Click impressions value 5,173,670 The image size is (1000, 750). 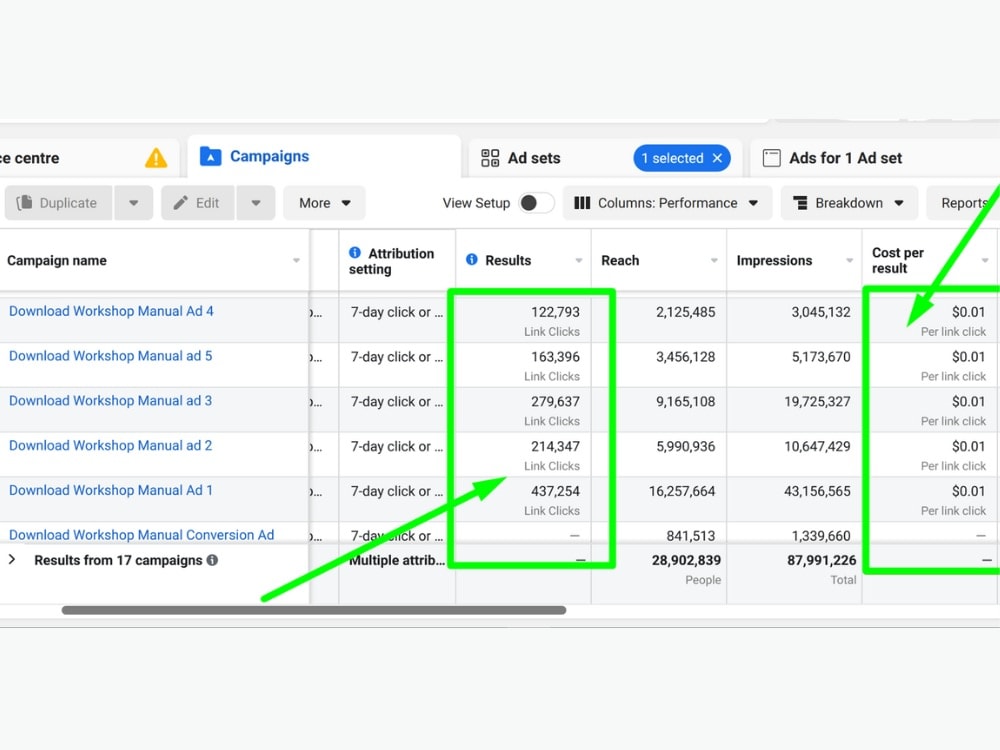[x=821, y=357]
